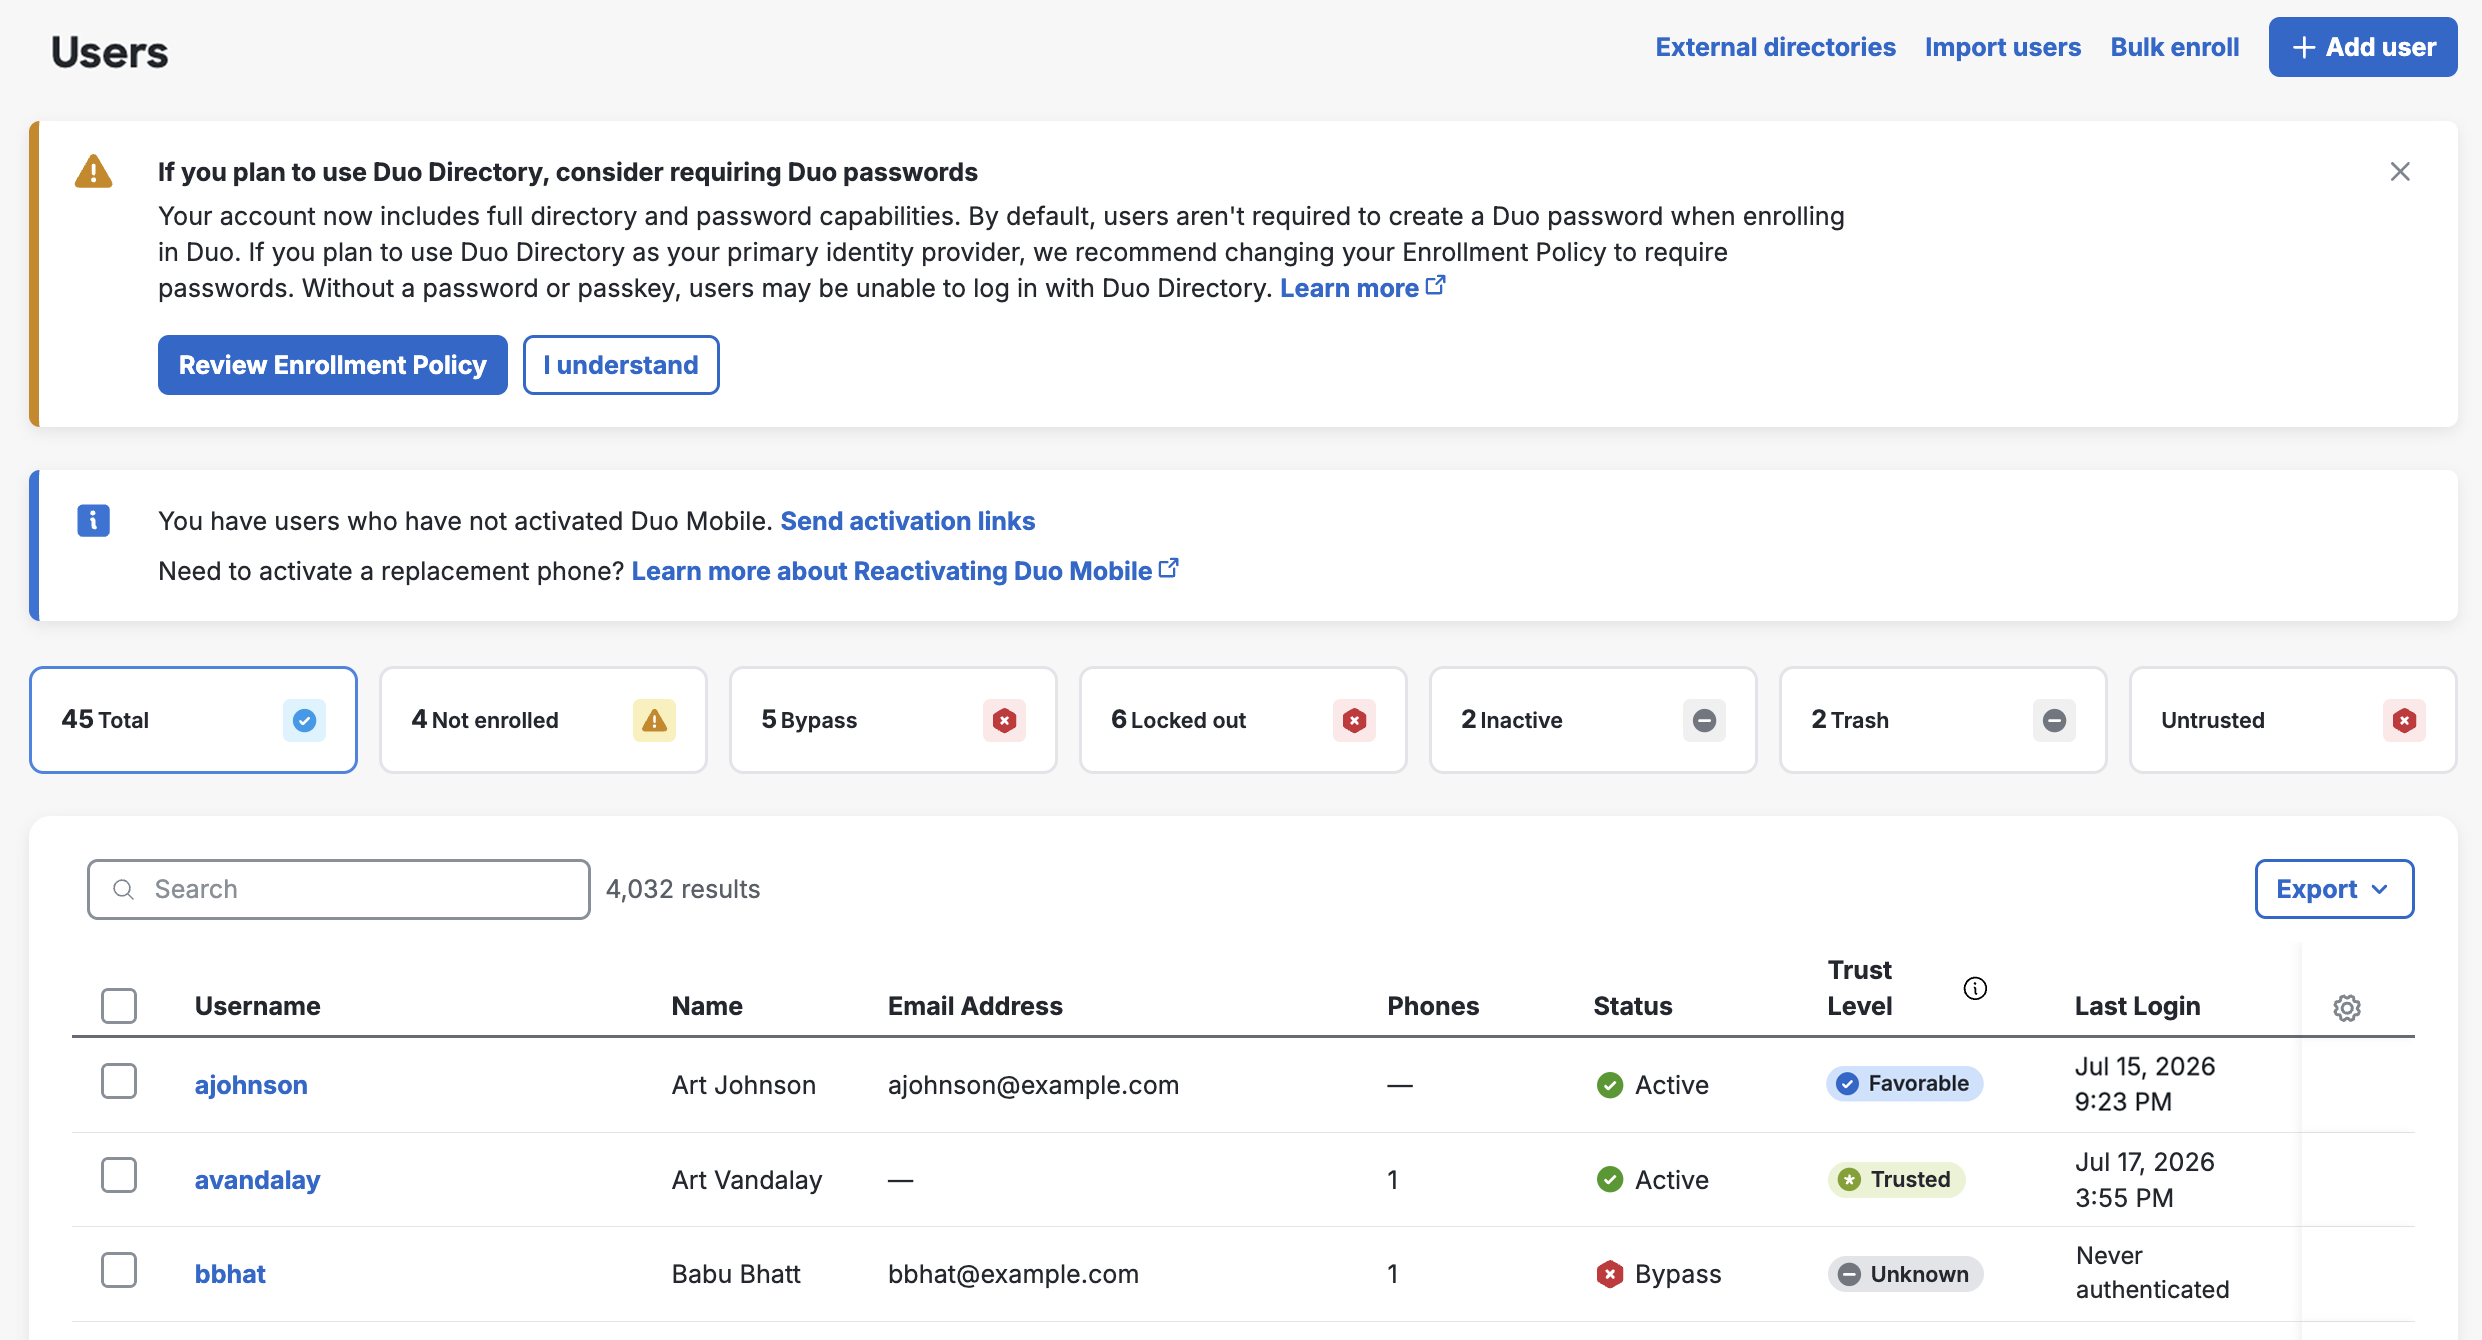This screenshot has height=1340, width=2482.
Task: Filter by 5 Bypass users
Action: 893,720
